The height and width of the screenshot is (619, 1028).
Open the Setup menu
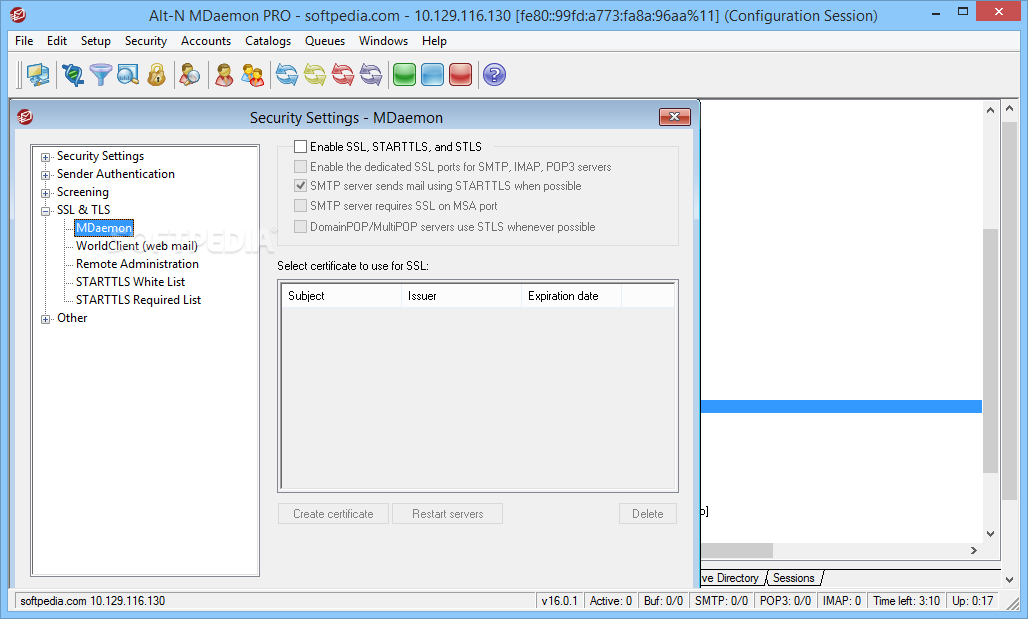(96, 41)
